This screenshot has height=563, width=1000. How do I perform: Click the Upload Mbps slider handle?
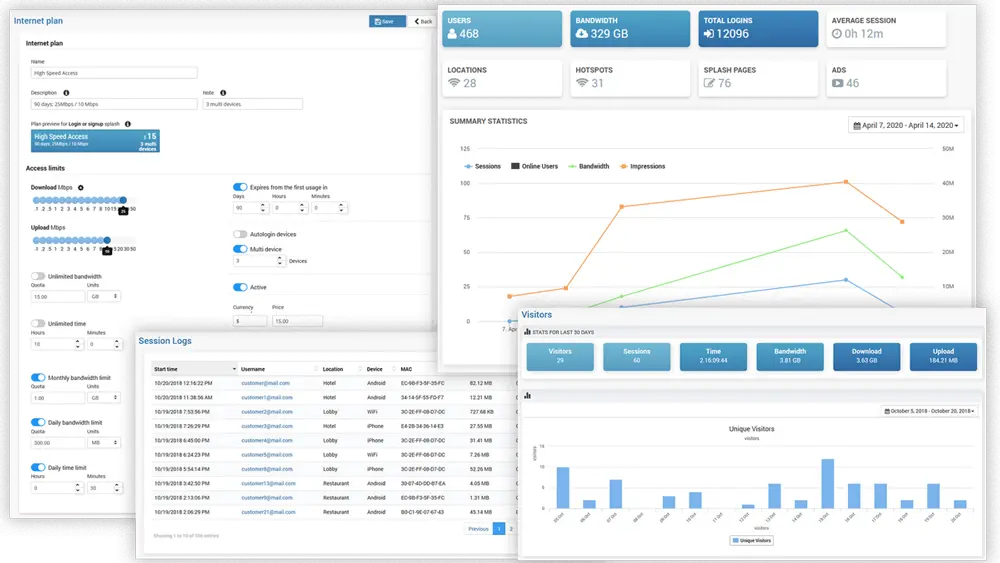pos(108,241)
